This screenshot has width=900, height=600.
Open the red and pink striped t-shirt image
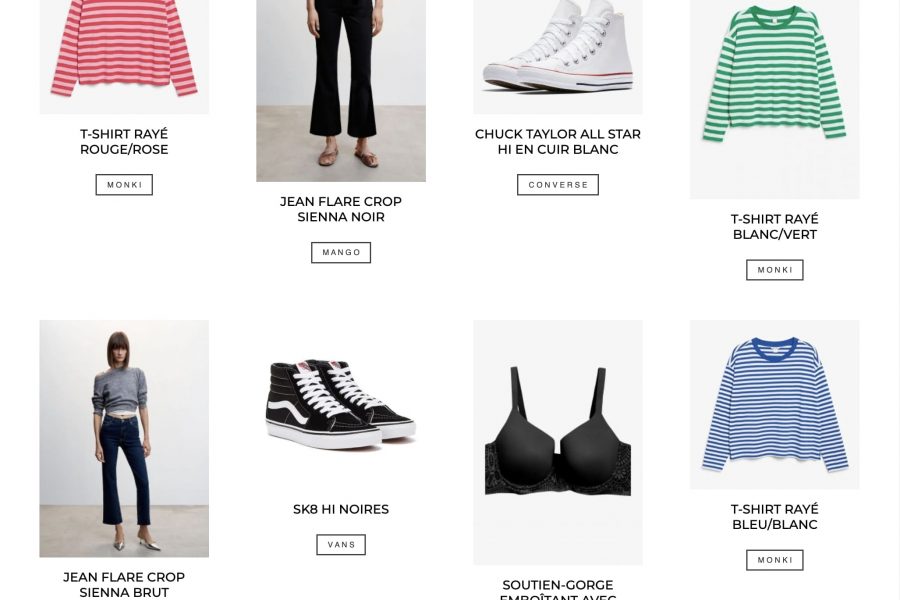coord(124,56)
